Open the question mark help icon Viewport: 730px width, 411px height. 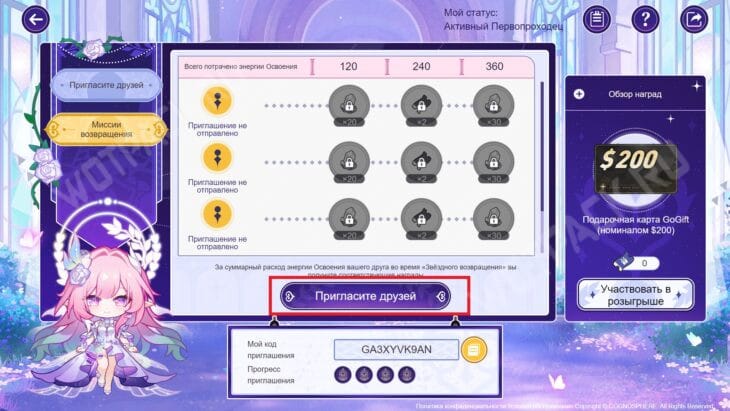645,19
